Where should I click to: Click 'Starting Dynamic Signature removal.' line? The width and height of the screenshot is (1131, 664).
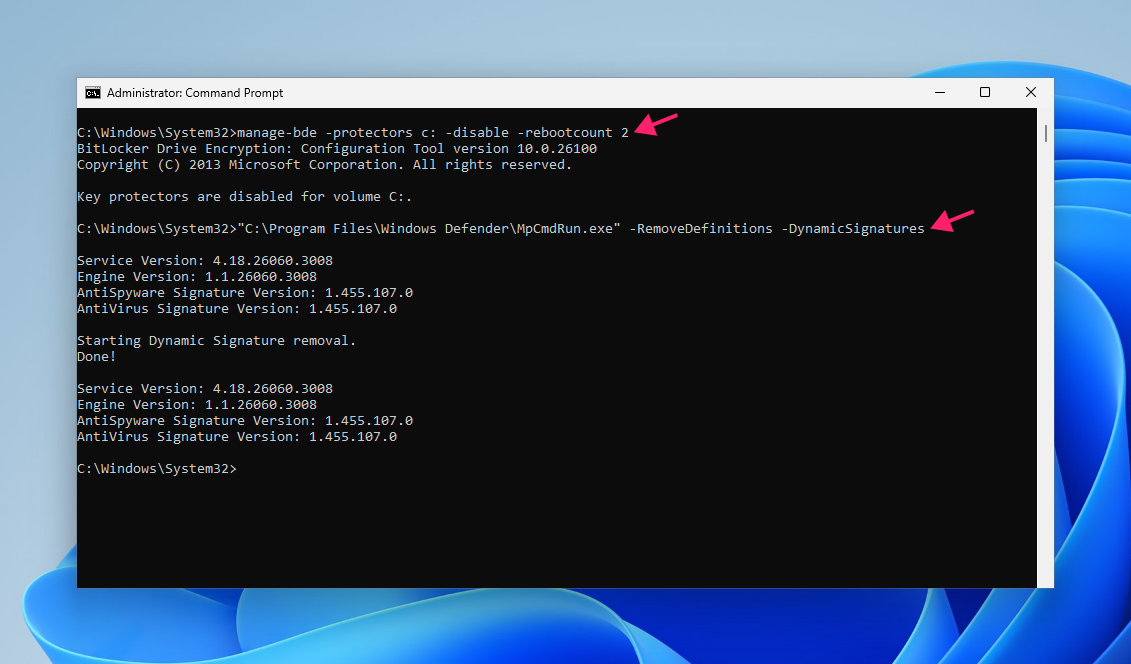coord(216,340)
